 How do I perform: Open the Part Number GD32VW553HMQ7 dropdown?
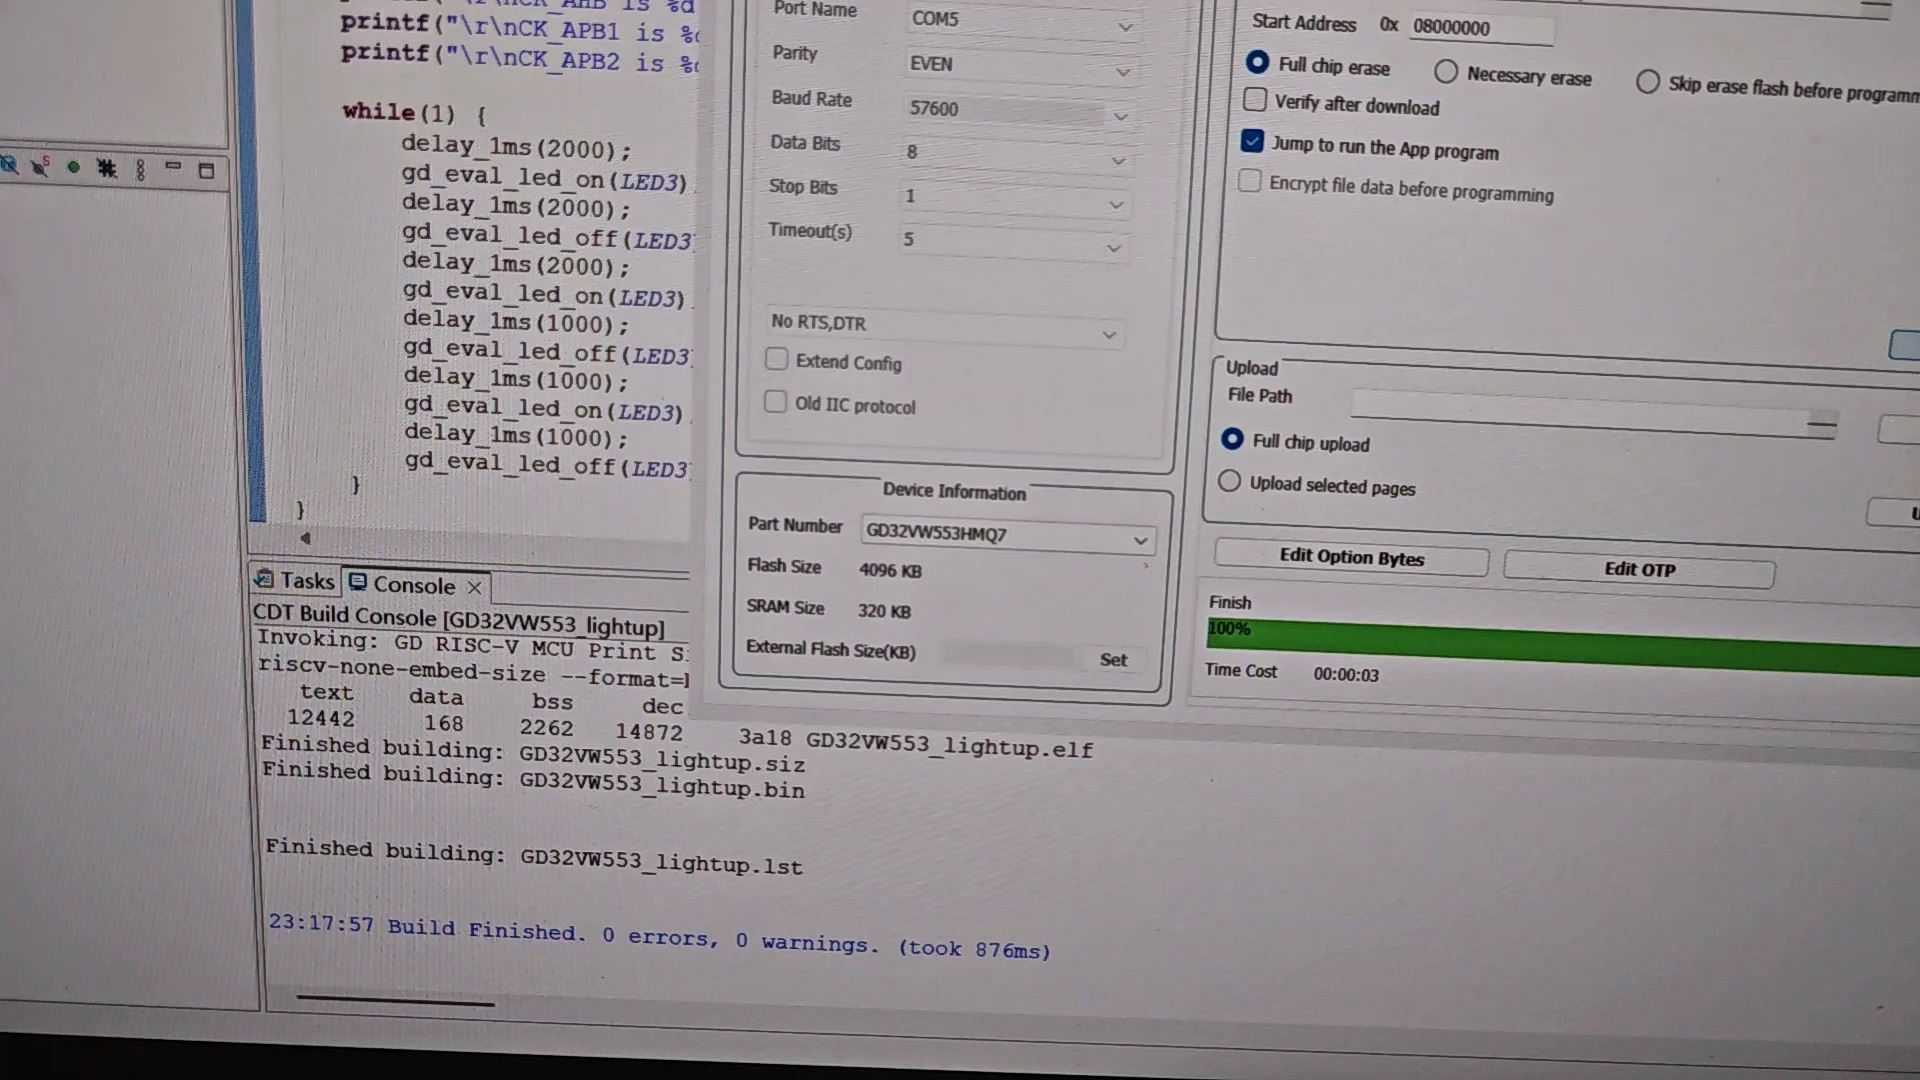click(1140, 541)
